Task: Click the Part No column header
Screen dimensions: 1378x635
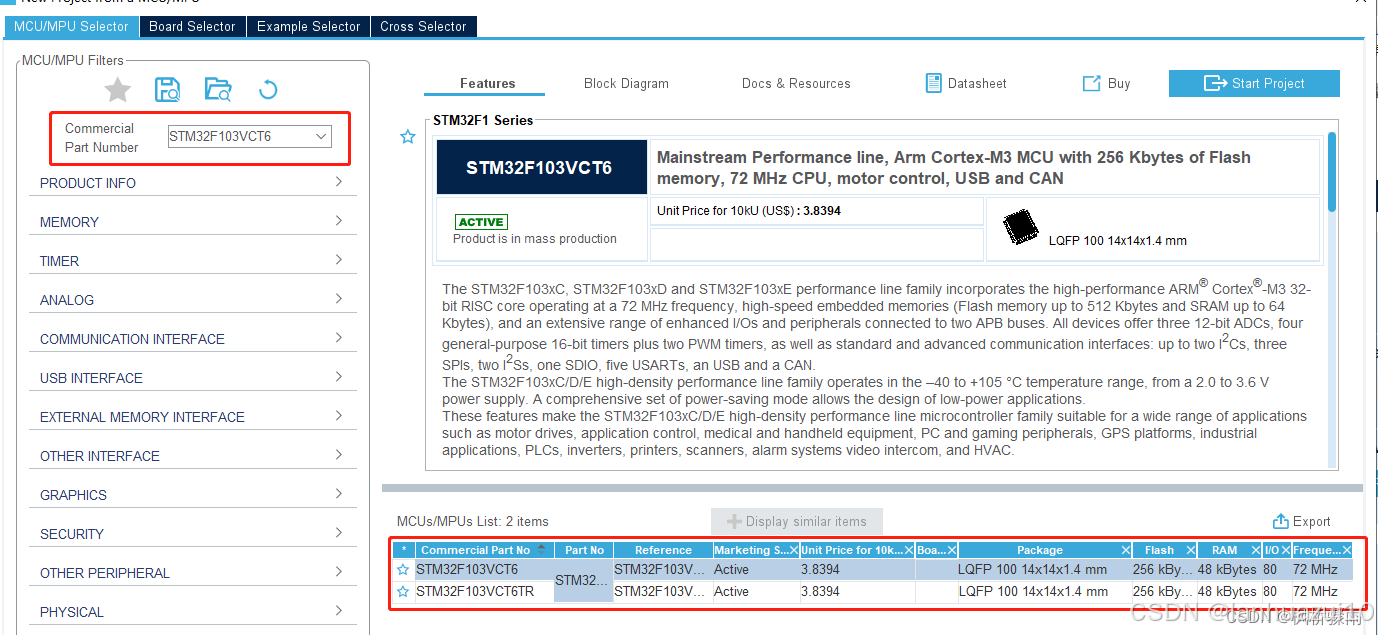Action: 584,550
